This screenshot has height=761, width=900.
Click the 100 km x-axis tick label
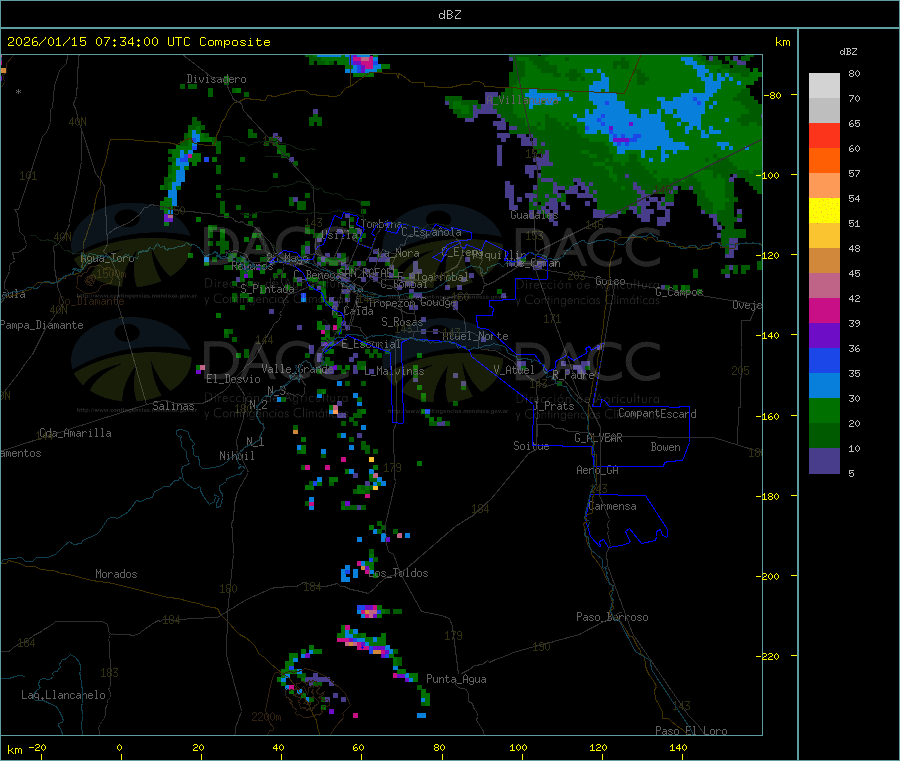(518, 747)
